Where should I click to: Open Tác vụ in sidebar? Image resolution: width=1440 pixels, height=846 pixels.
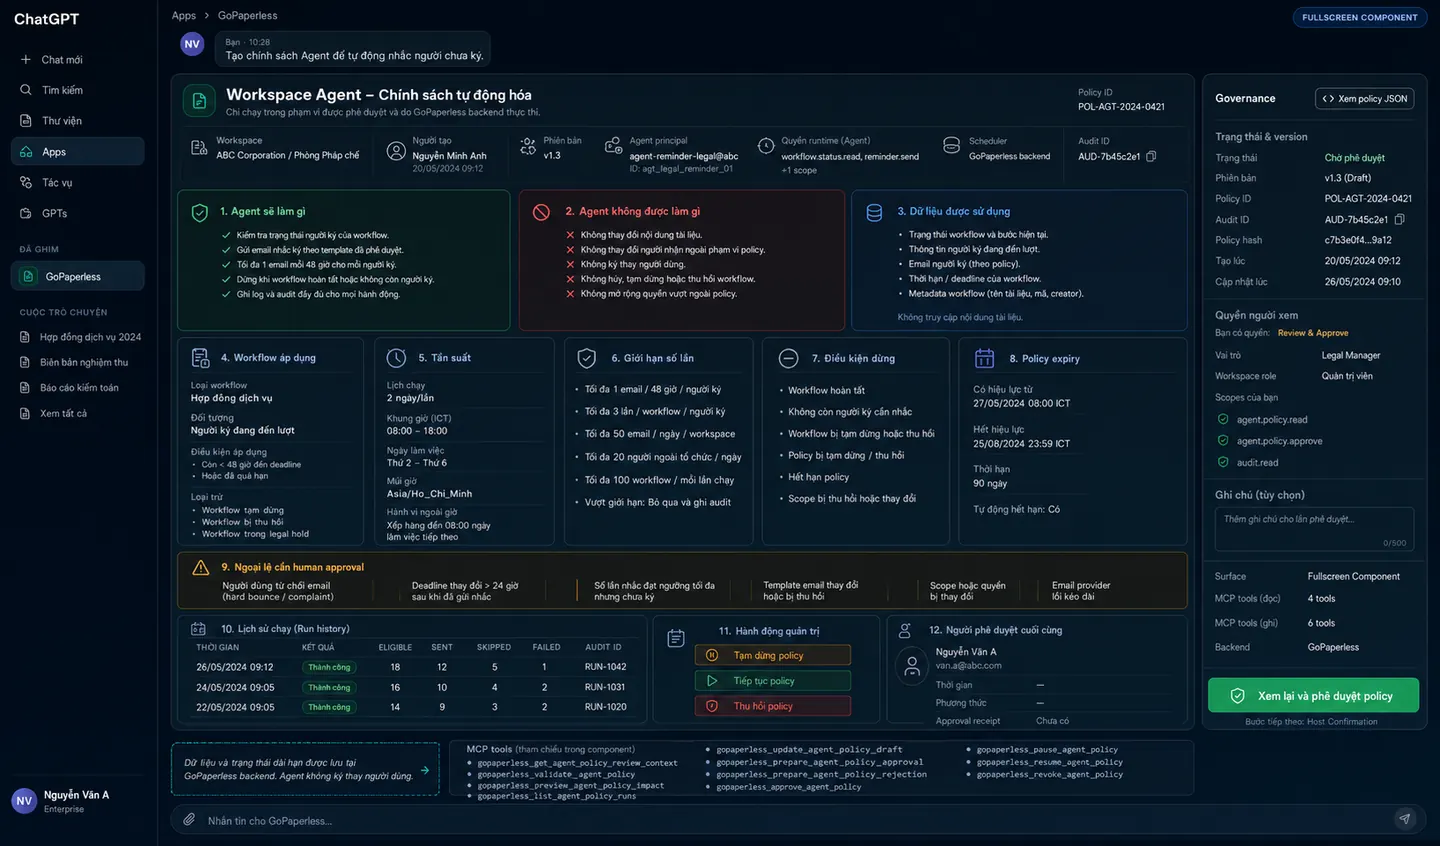[77, 183]
